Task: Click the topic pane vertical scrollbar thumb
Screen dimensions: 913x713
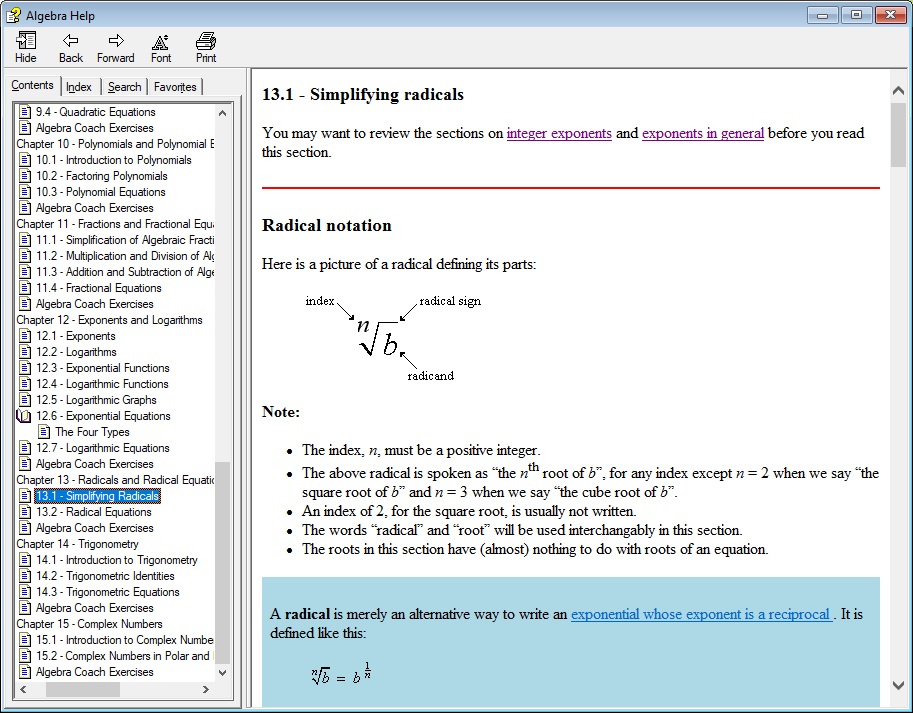Action: pyautogui.click(x=898, y=133)
